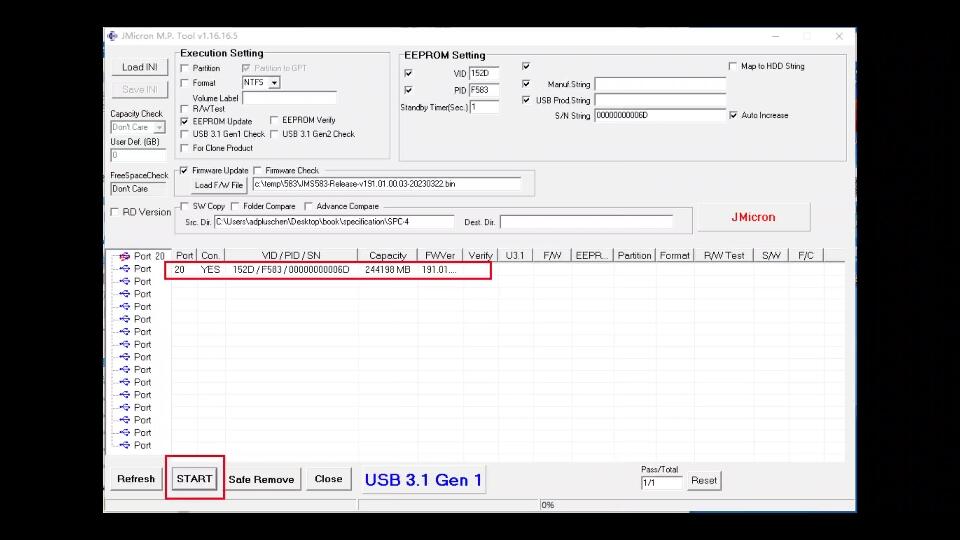Uncheck the EEPROM Update checkbox
Screen dimensions: 960x540
coord(184,121)
